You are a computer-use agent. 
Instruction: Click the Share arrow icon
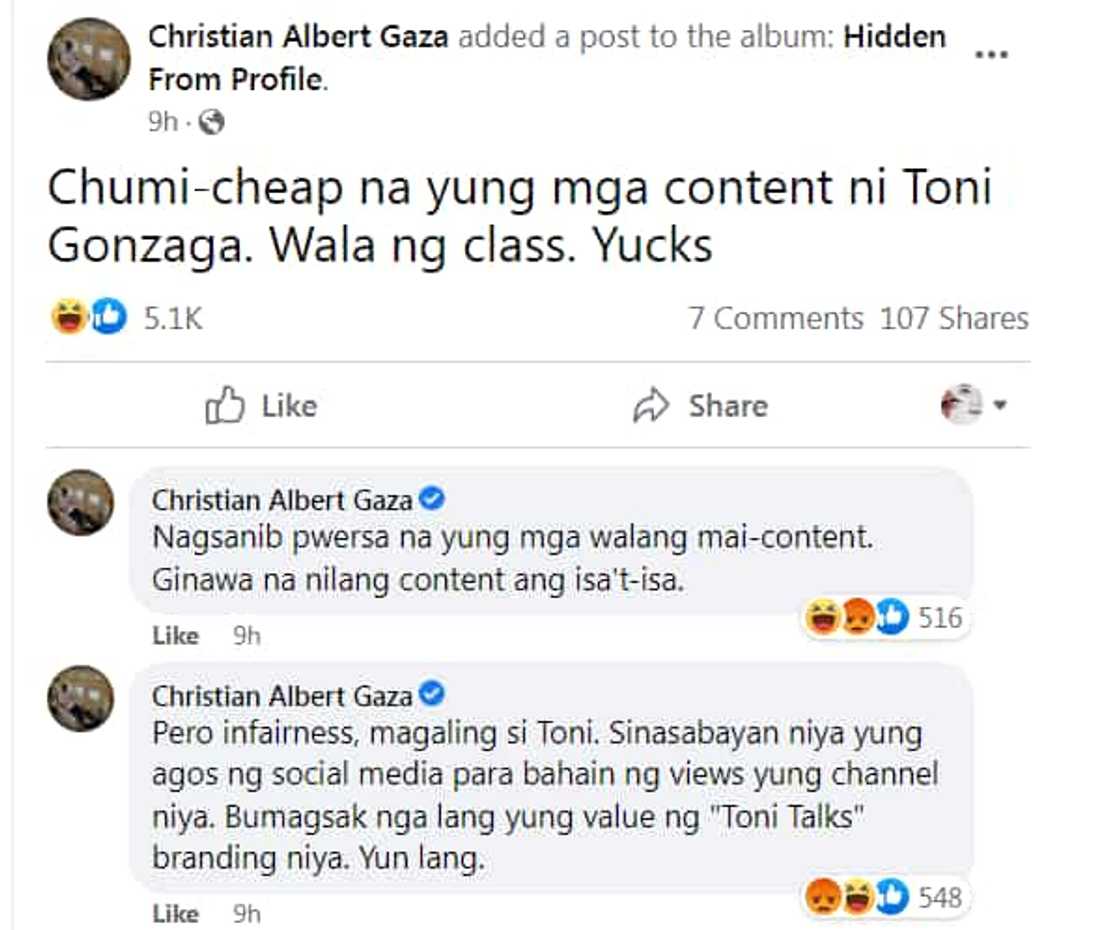652,406
